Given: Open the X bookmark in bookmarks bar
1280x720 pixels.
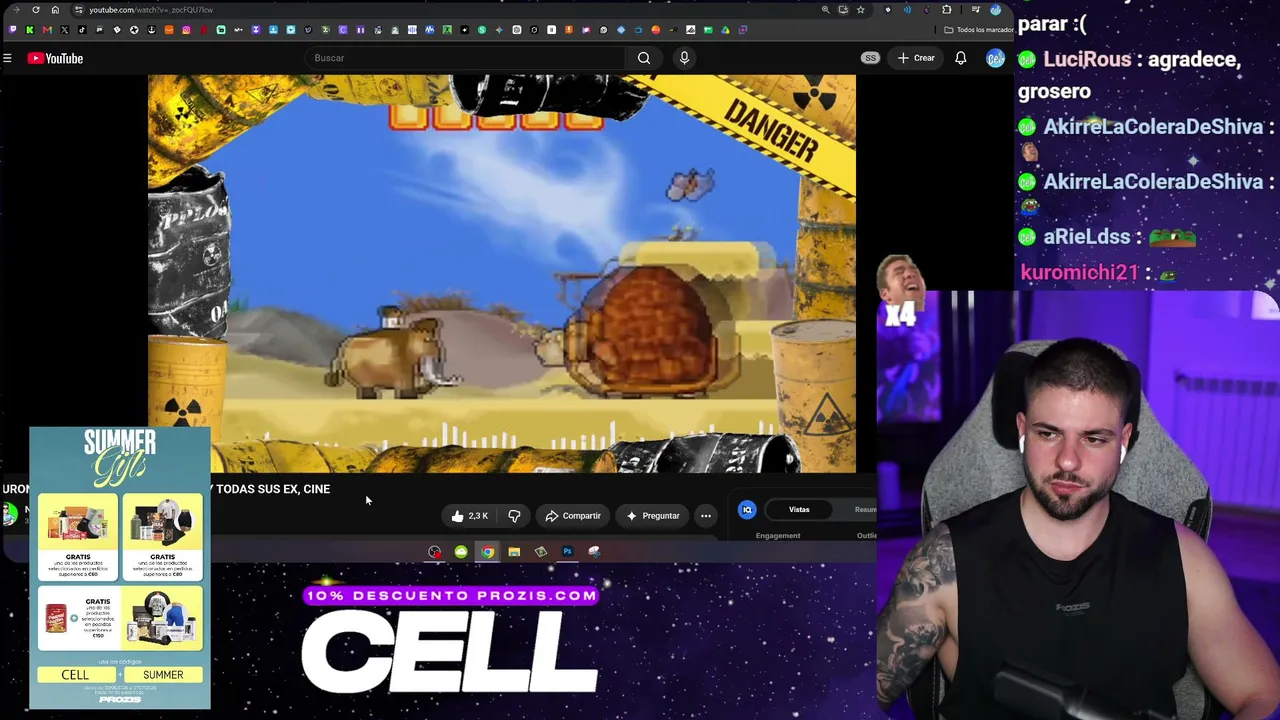Looking at the screenshot, I should (64, 30).
